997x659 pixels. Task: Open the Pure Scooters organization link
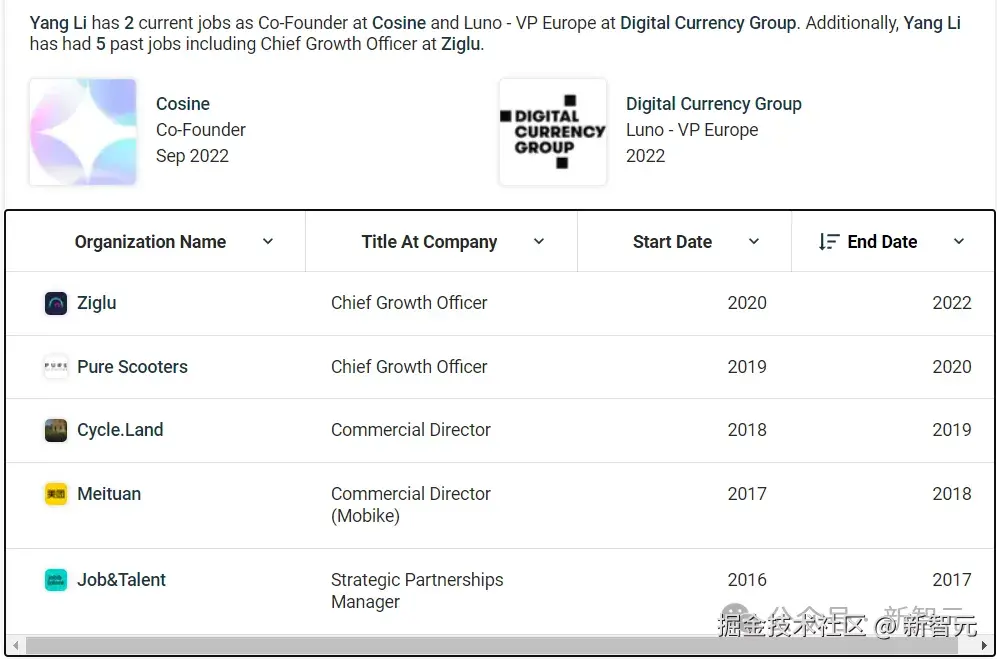click(x=132, y=367)
